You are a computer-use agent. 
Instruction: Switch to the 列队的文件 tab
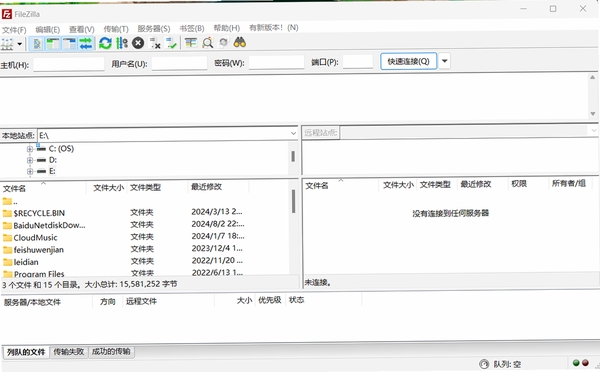click(26, 352)
